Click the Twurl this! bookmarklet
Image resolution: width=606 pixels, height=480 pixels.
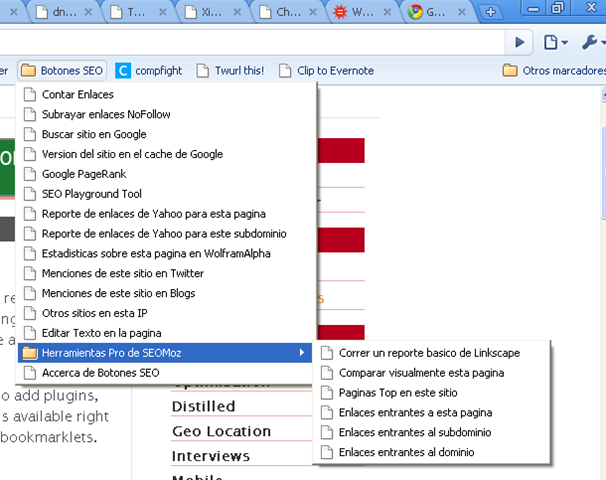click(230, 71)
